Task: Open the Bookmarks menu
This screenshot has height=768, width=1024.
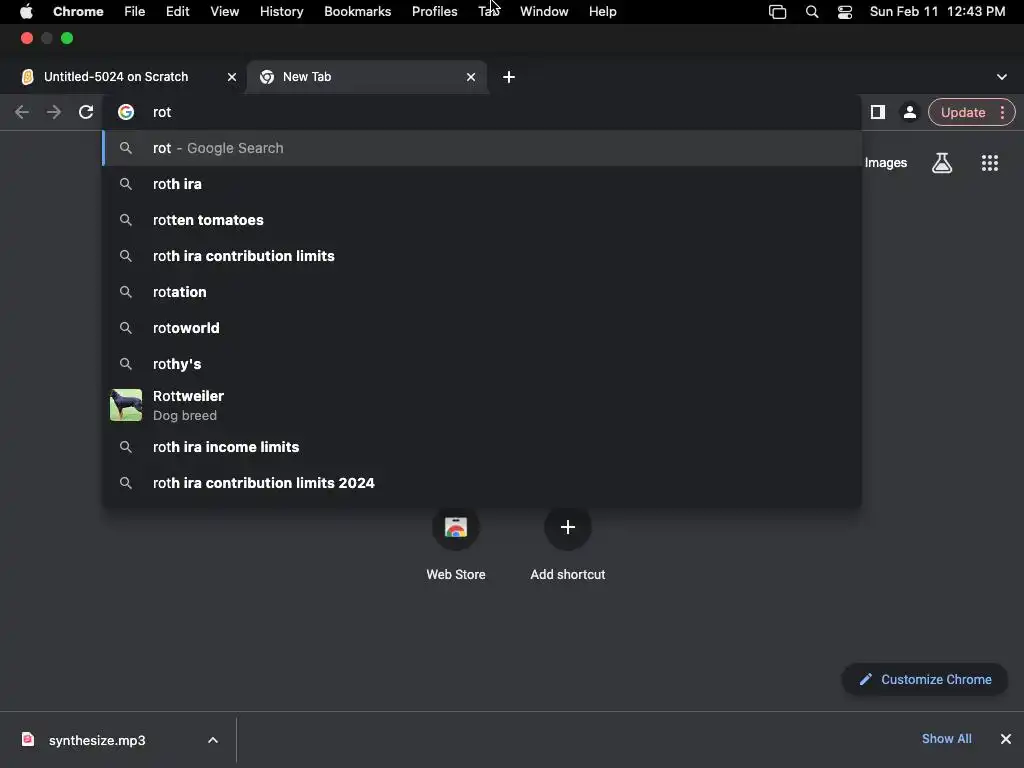Action: [x=357, y=12]
